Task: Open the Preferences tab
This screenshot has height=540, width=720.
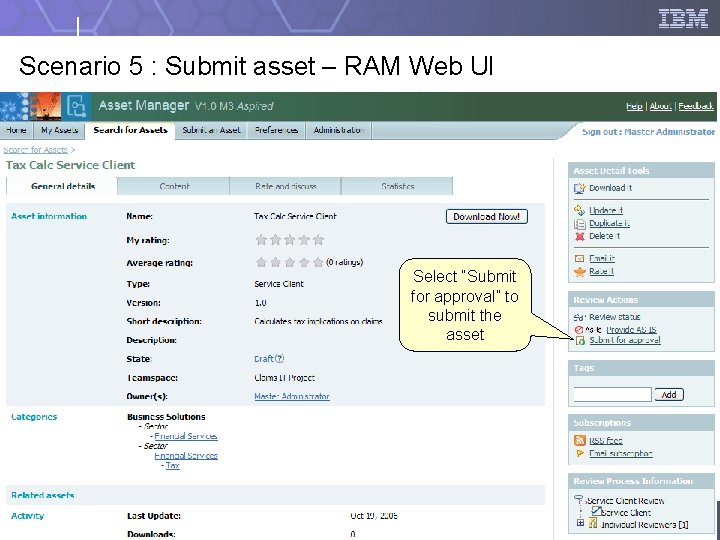Action: pos(276,130)
